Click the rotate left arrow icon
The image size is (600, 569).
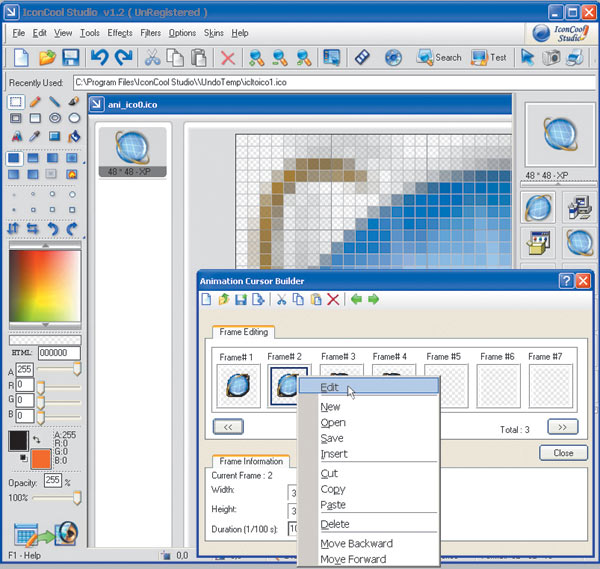coord(53,228)
